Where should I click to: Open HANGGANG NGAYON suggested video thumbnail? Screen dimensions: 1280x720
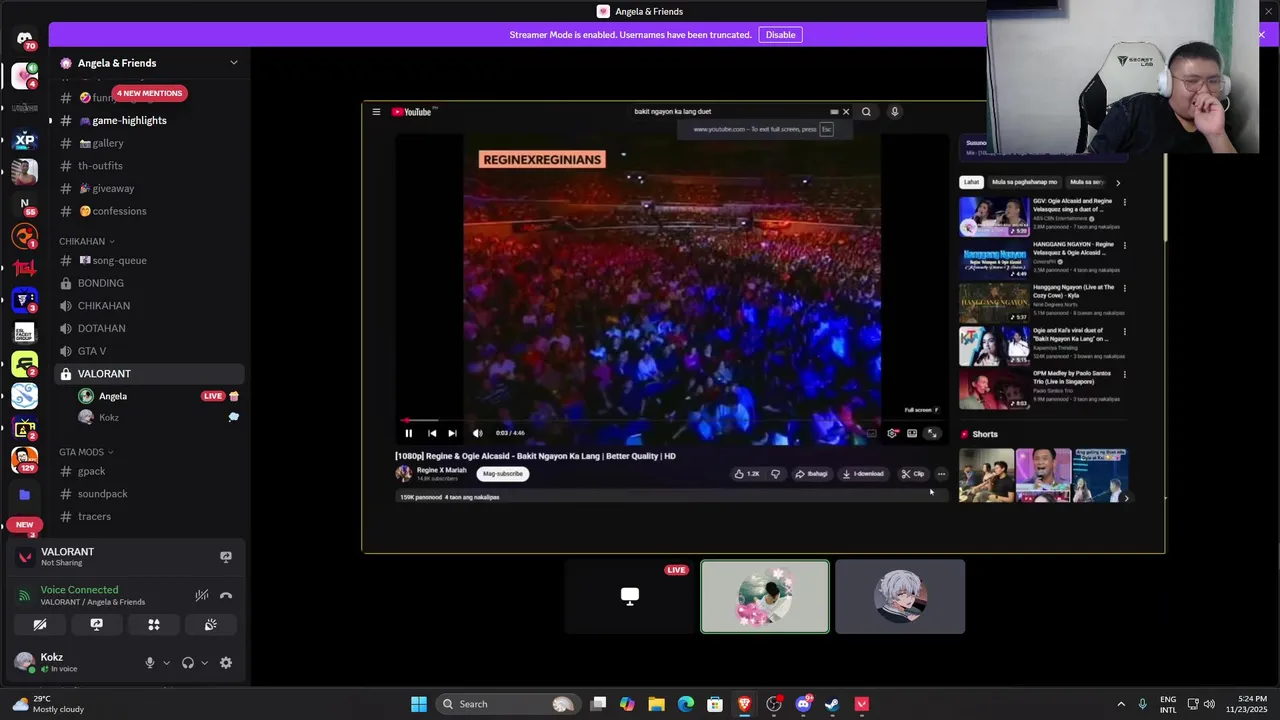click(x=994, y=260)
